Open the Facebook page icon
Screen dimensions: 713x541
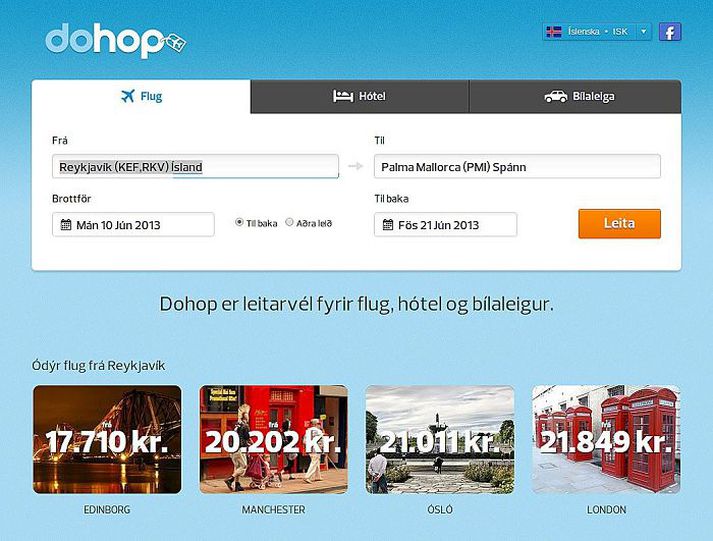(670, 32)
